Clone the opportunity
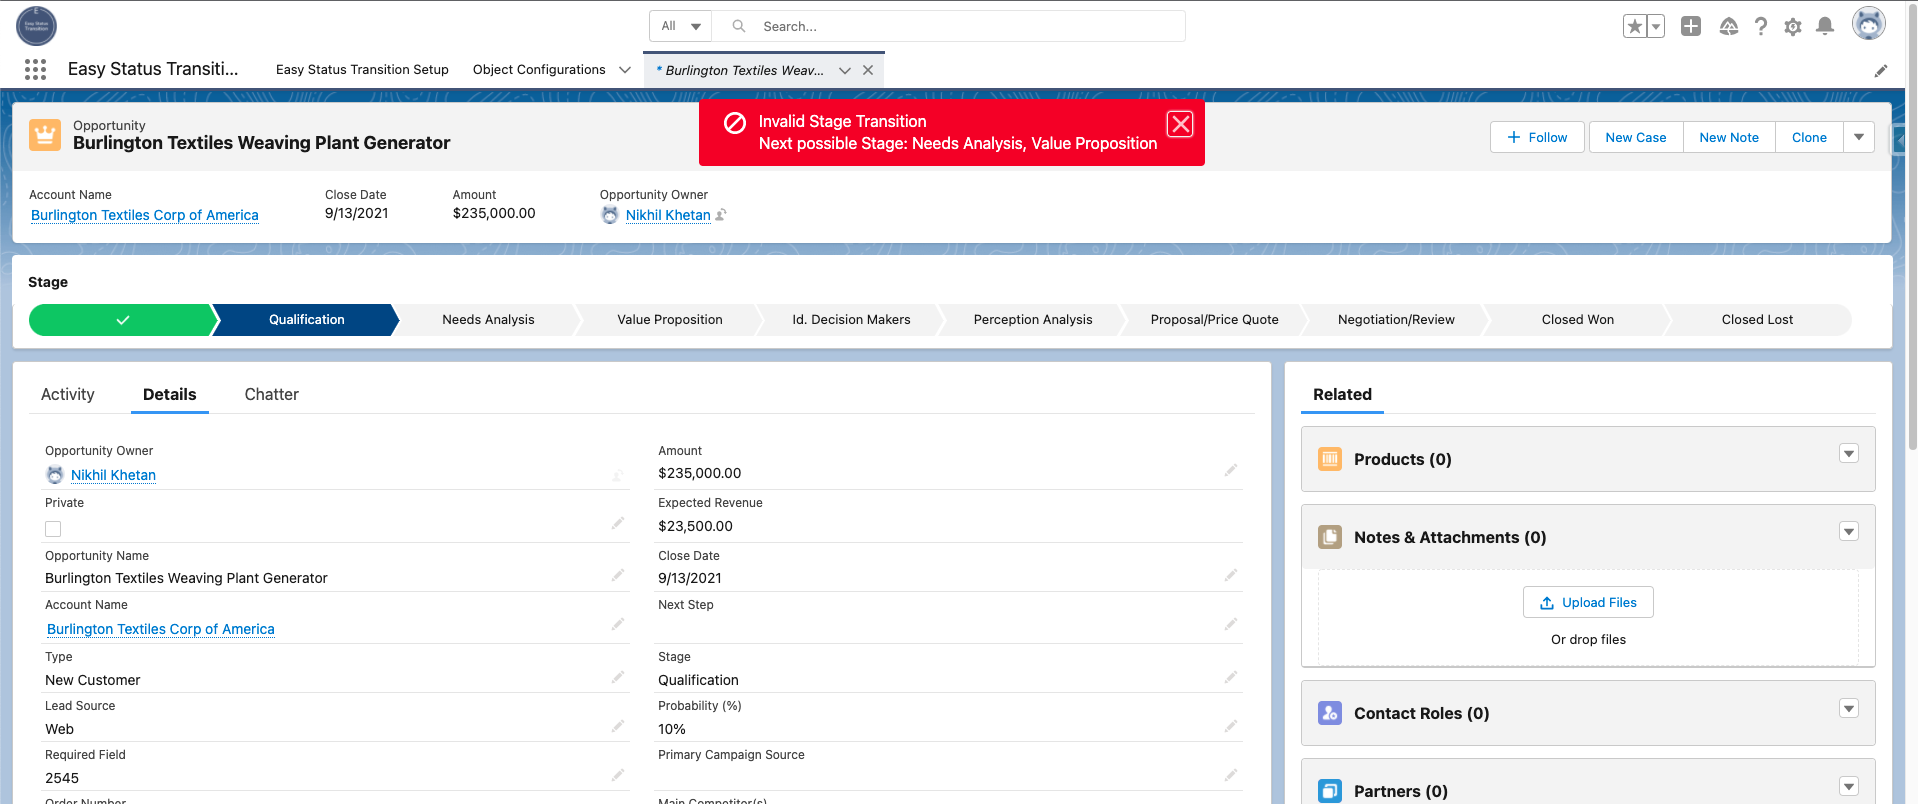 tap(1809, 138)
